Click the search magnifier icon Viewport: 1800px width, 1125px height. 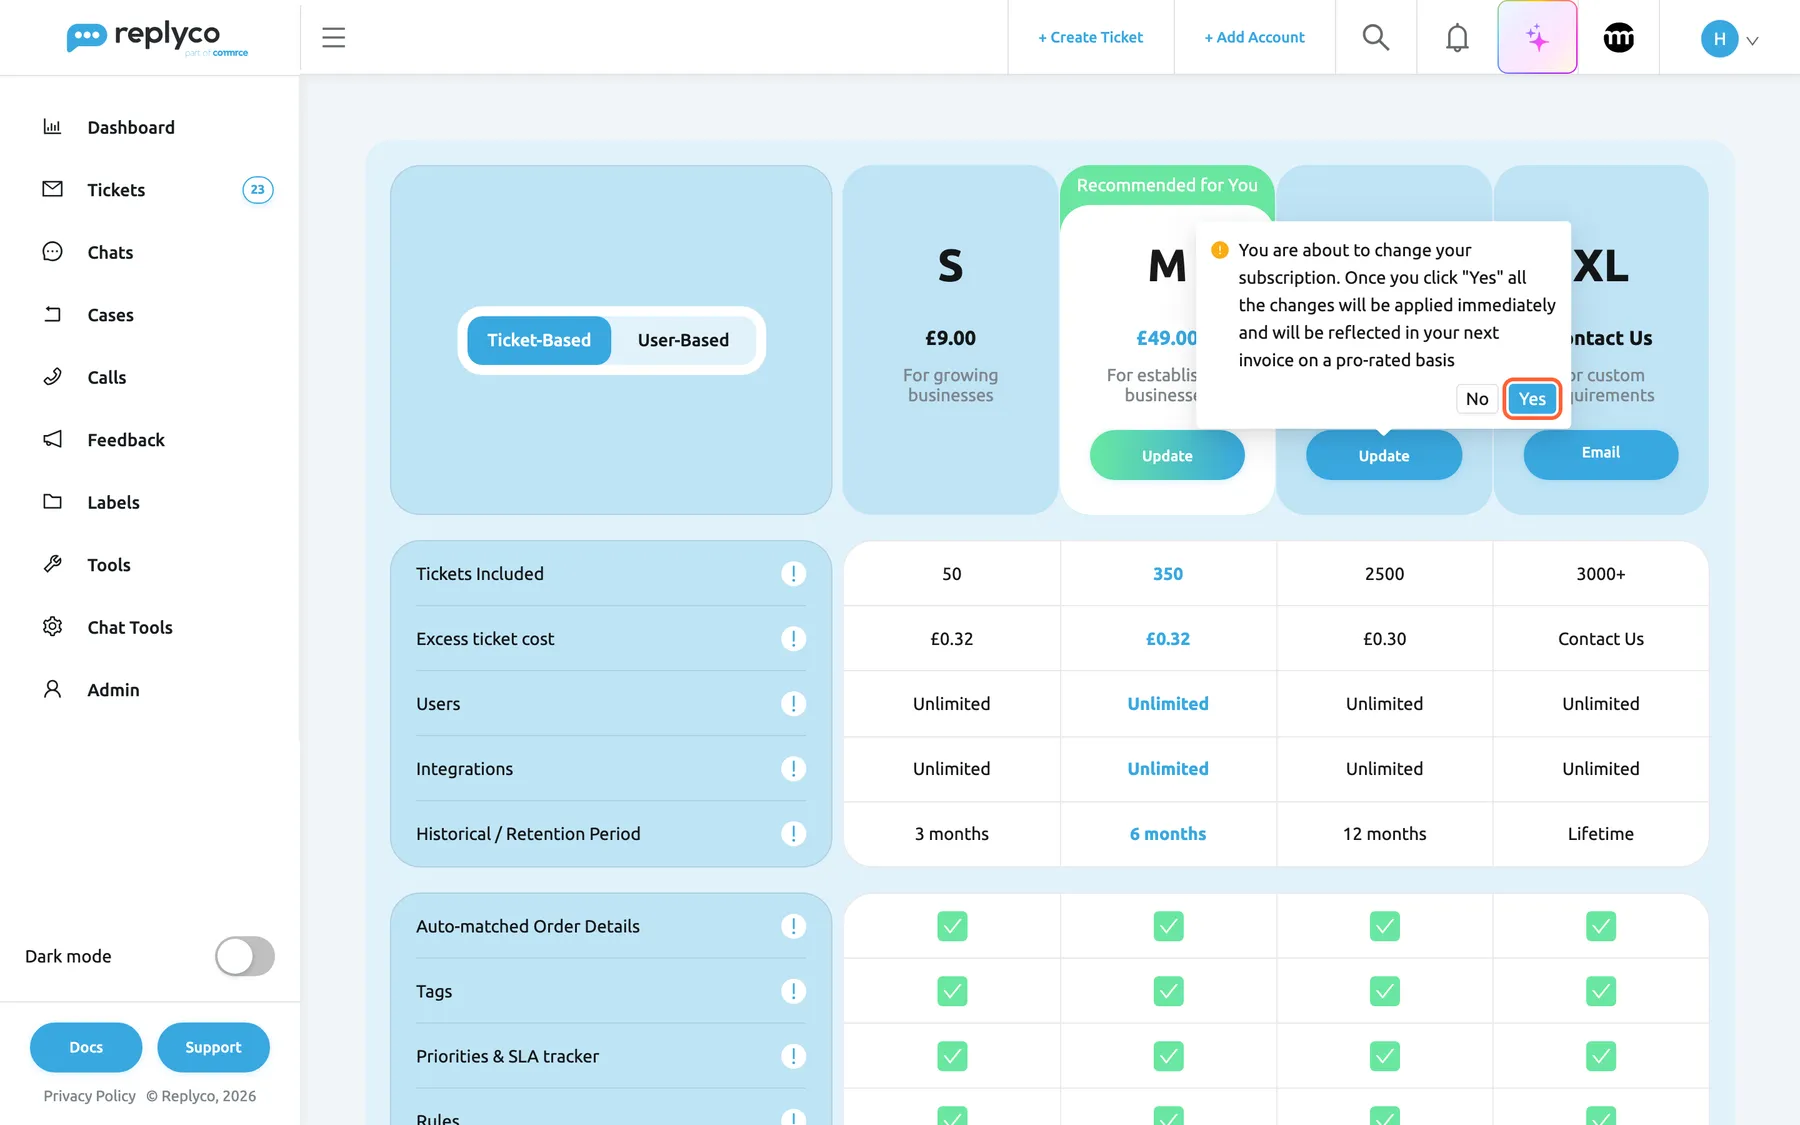pos(1376,38)
